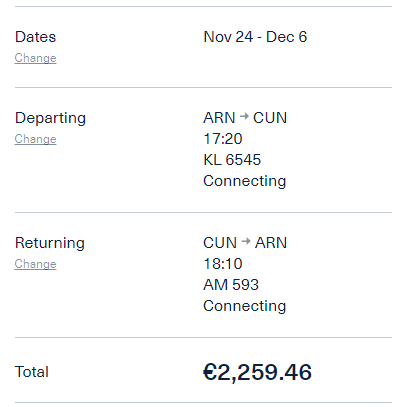This screenshot has height=407, width=405.
Task: Click Connecting text under KL 6545
Action: [x=245, y=181]
